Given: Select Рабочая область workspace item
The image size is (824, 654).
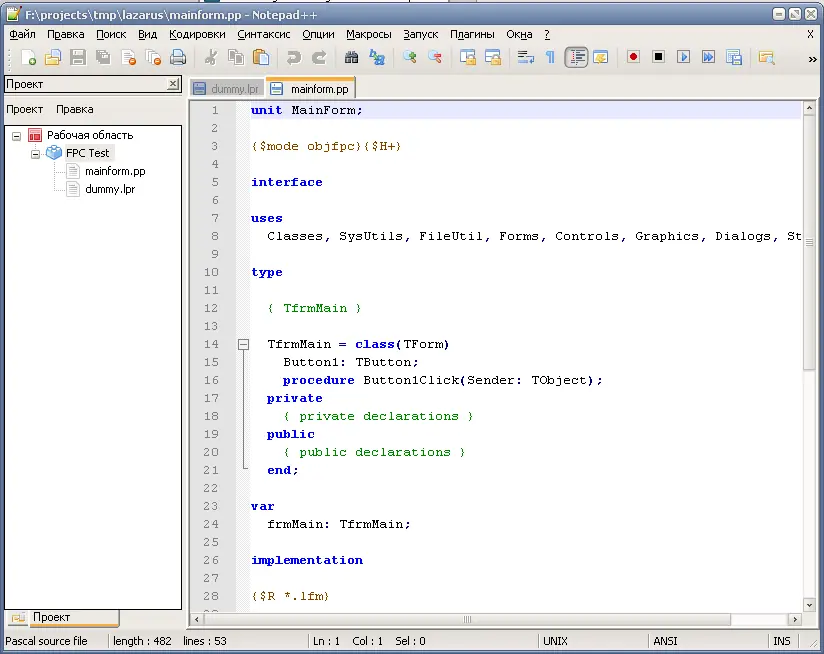Looking at the screenshot, I should pyautogui.click(x=90, y=135).
